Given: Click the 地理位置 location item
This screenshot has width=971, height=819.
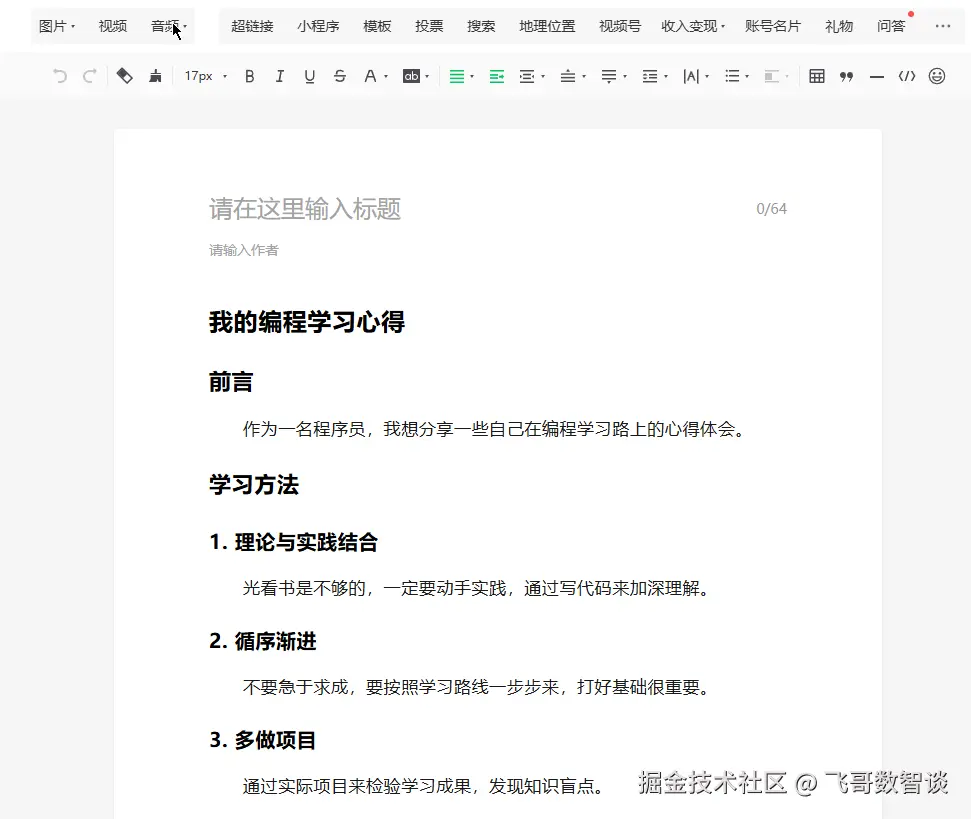Looking at the screenshot, I should coord(547,26).
